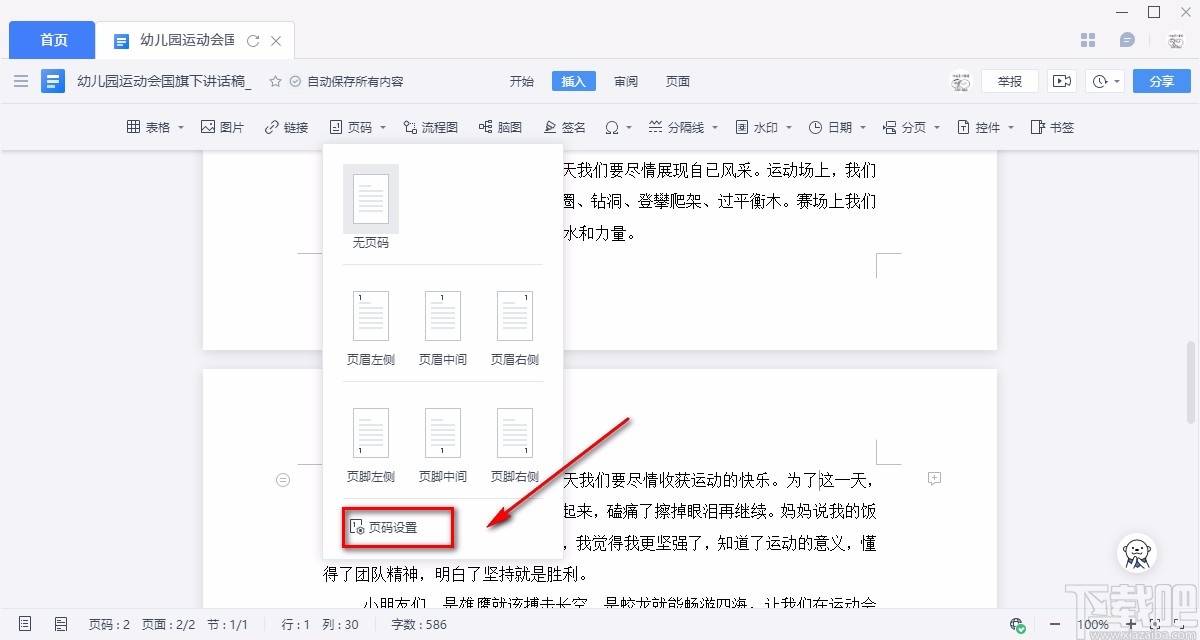Image resolution: width=1200 pixels, height=640 pixels.
Task: Insert a picture using the 图片 icon
Action: pyautogui.click(x=222, y=127)
